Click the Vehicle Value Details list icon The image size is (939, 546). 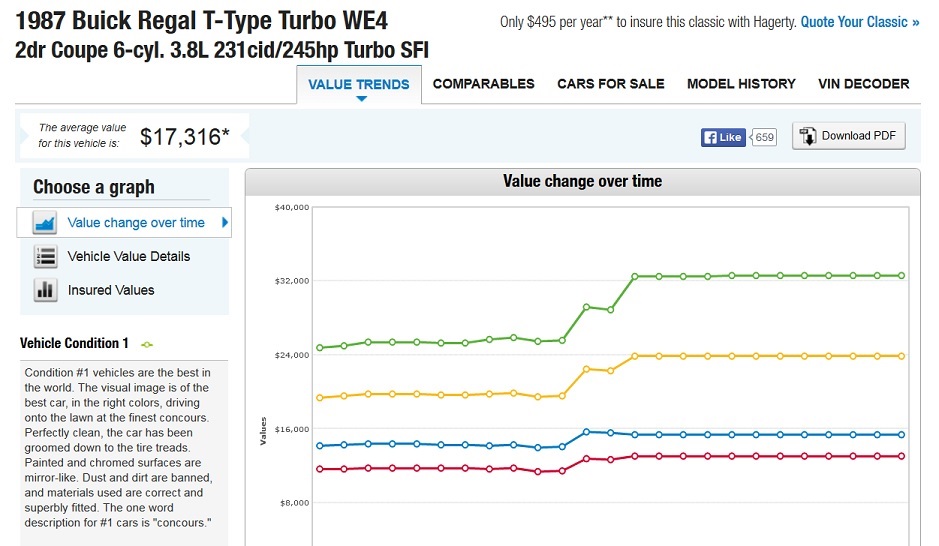pos(46,256)
